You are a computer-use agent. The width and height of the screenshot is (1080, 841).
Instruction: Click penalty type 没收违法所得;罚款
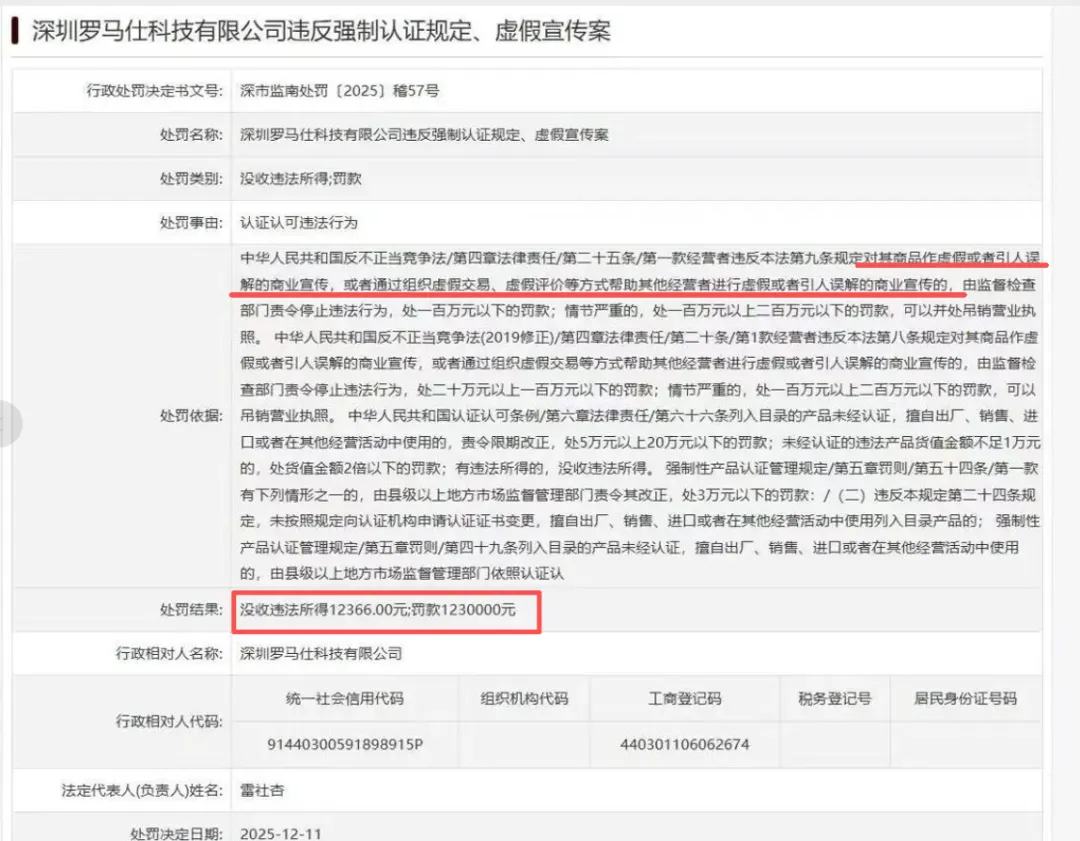(300, 179)
